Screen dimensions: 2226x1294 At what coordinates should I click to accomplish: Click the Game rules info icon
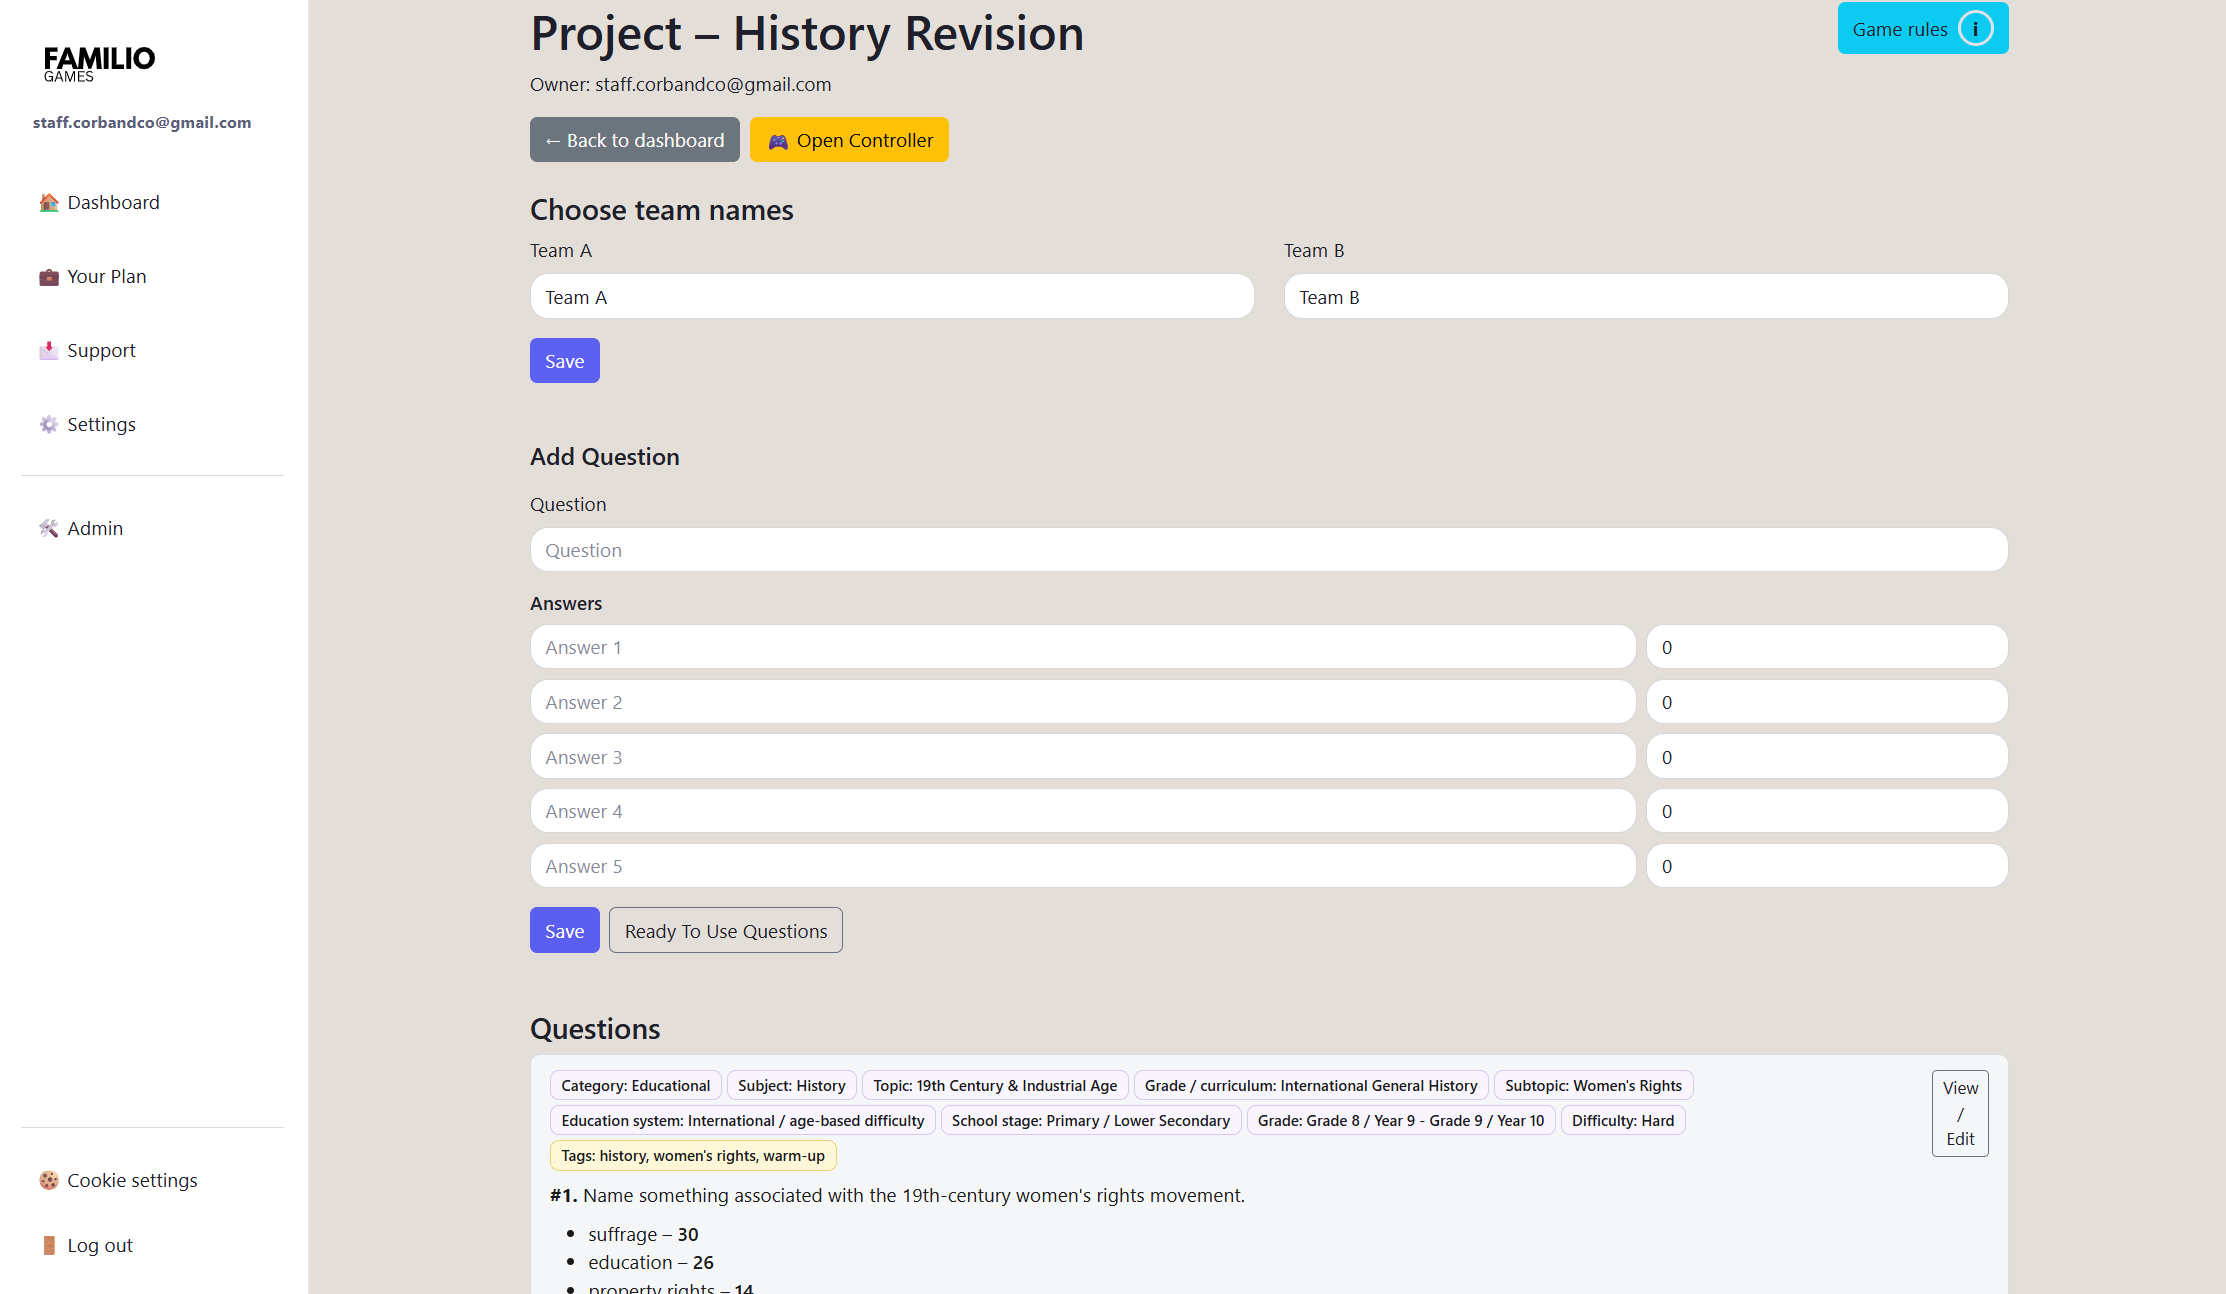tap(1975, 29)
